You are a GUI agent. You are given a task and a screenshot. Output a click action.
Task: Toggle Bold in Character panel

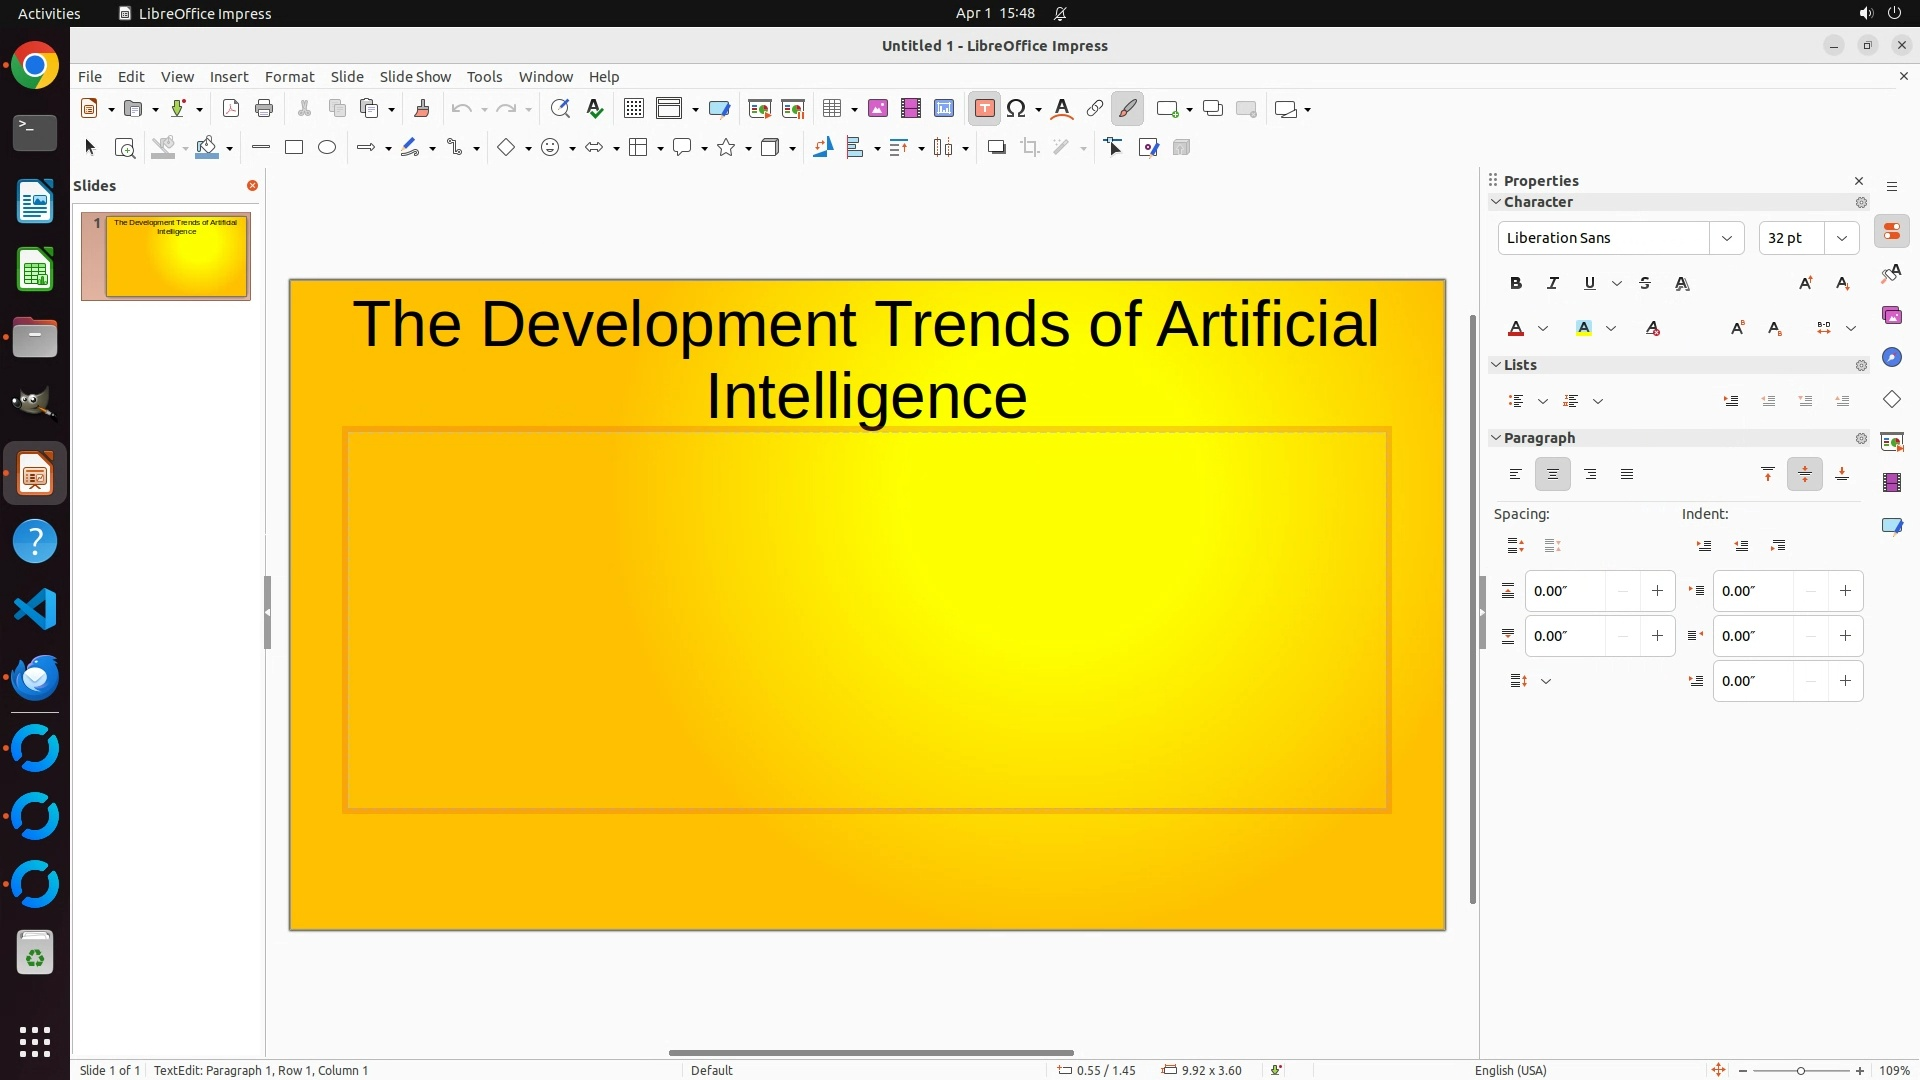(x=1516, y=284)
